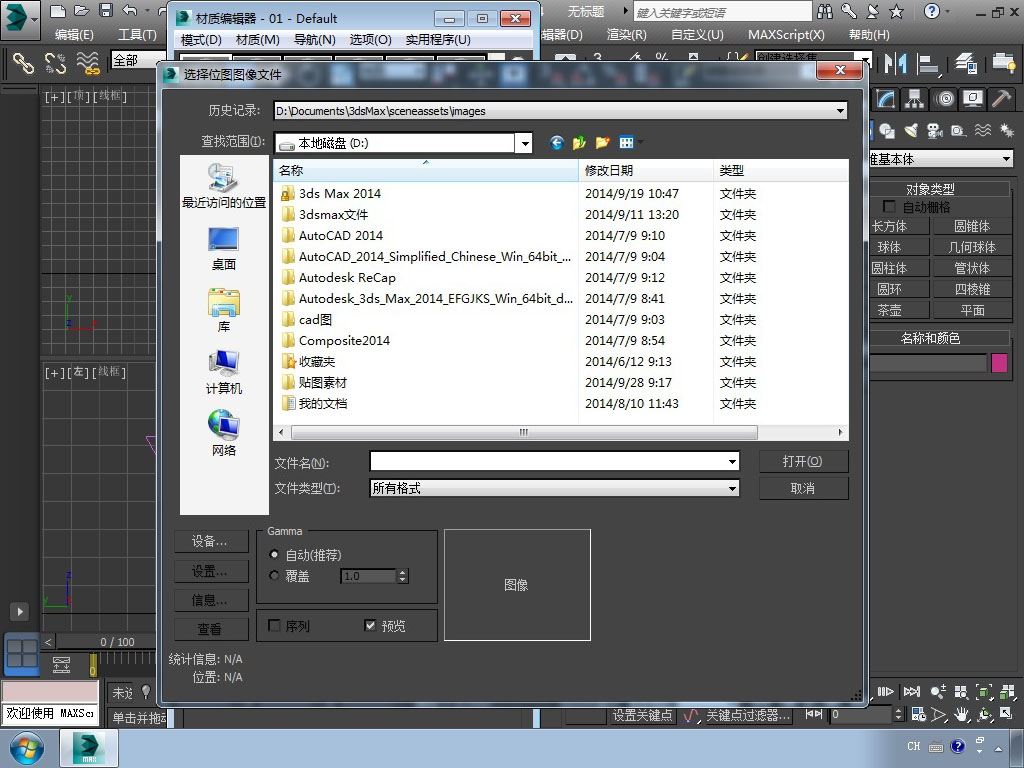Click the magenta object color swatch

point(999,362)
